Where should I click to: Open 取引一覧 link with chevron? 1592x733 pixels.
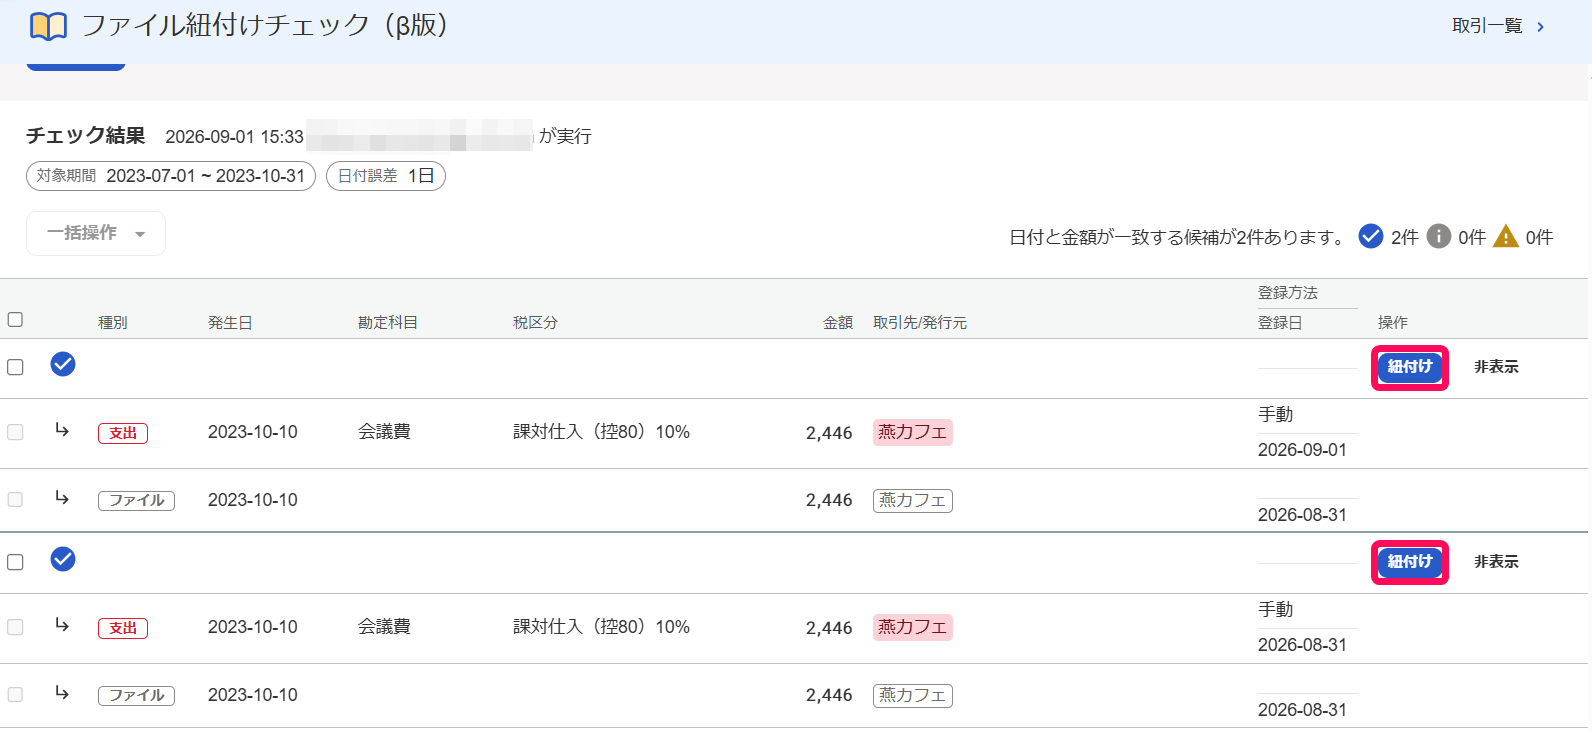pyautogui.click(x=1498, y=26)
